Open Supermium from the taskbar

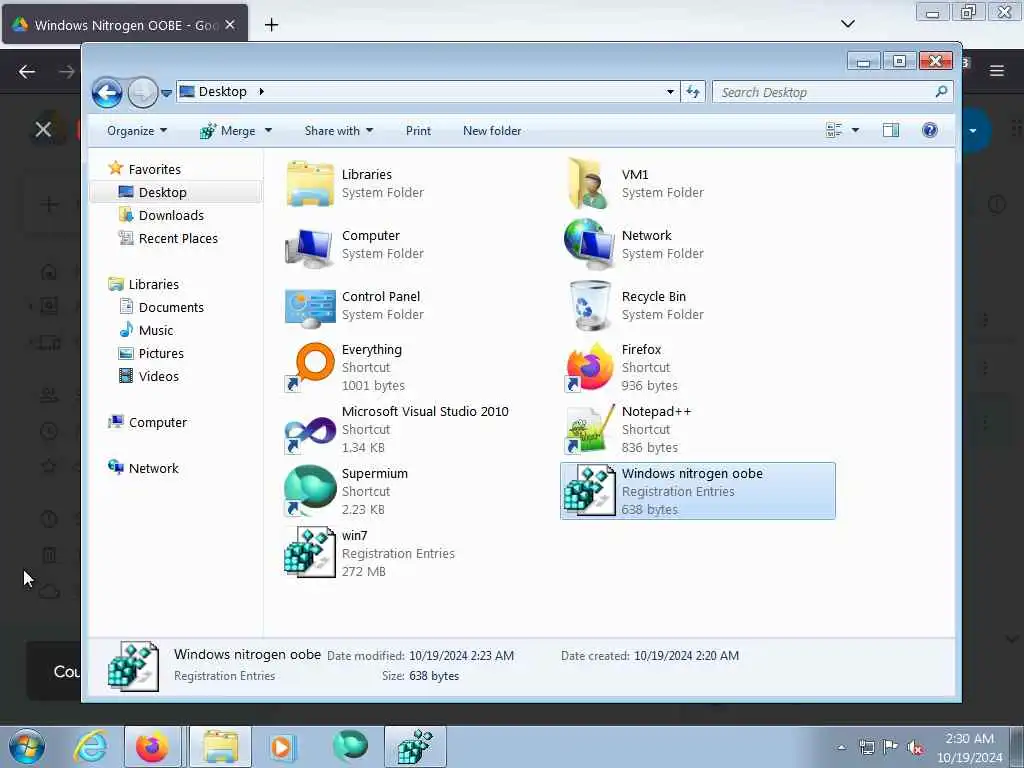350,746
